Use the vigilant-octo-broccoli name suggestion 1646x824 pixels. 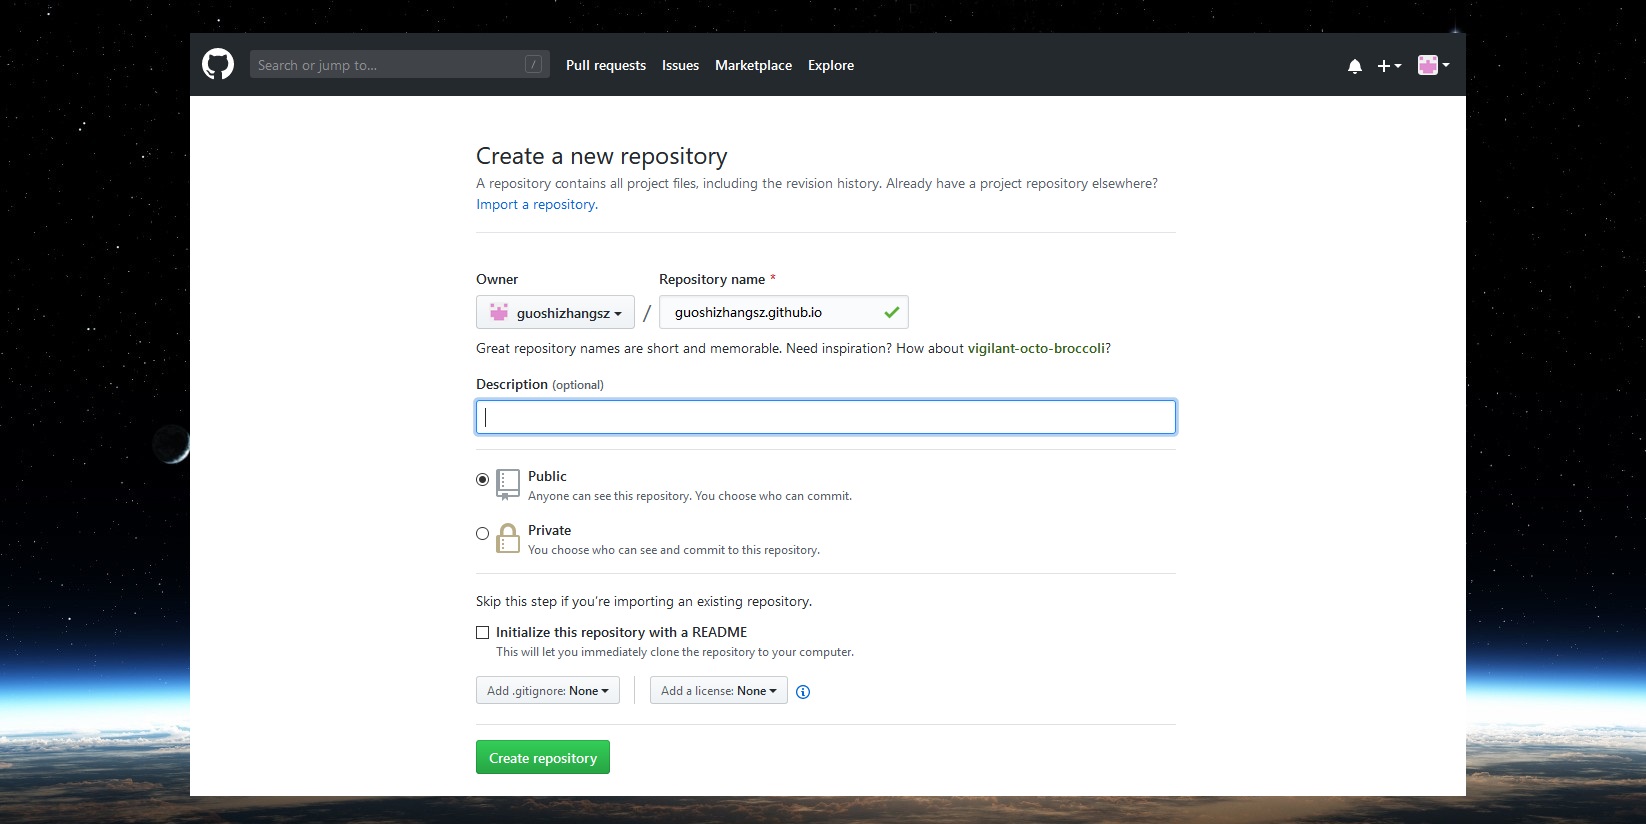(x=1036, y=348)
